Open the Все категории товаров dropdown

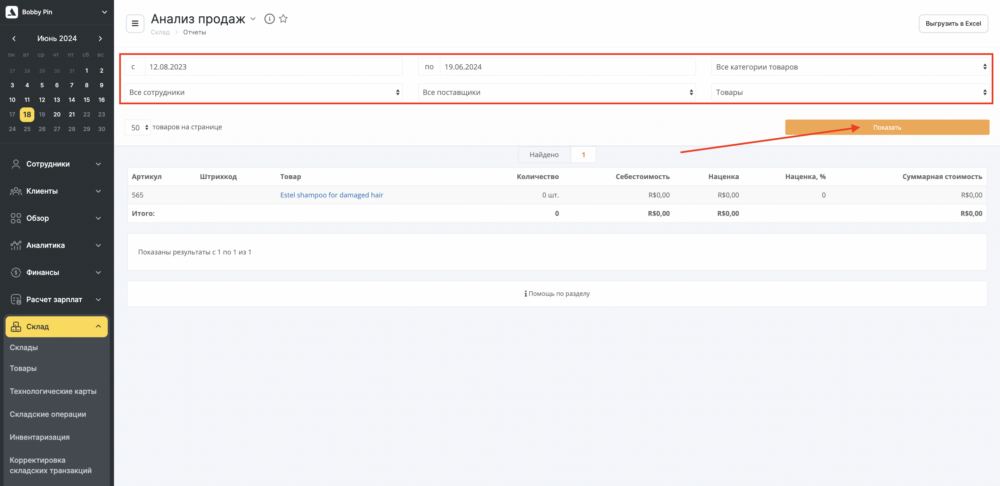coord(851,66)
